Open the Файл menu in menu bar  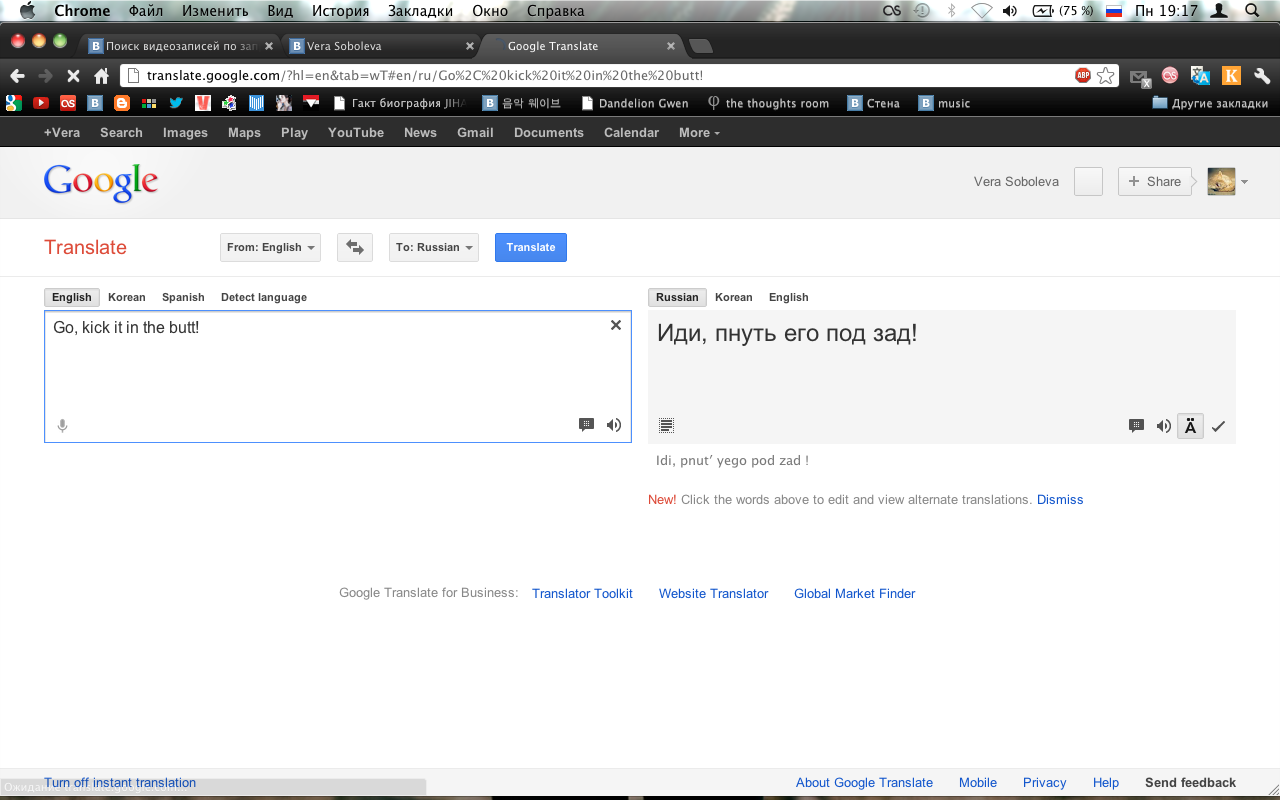coord(146,11)
